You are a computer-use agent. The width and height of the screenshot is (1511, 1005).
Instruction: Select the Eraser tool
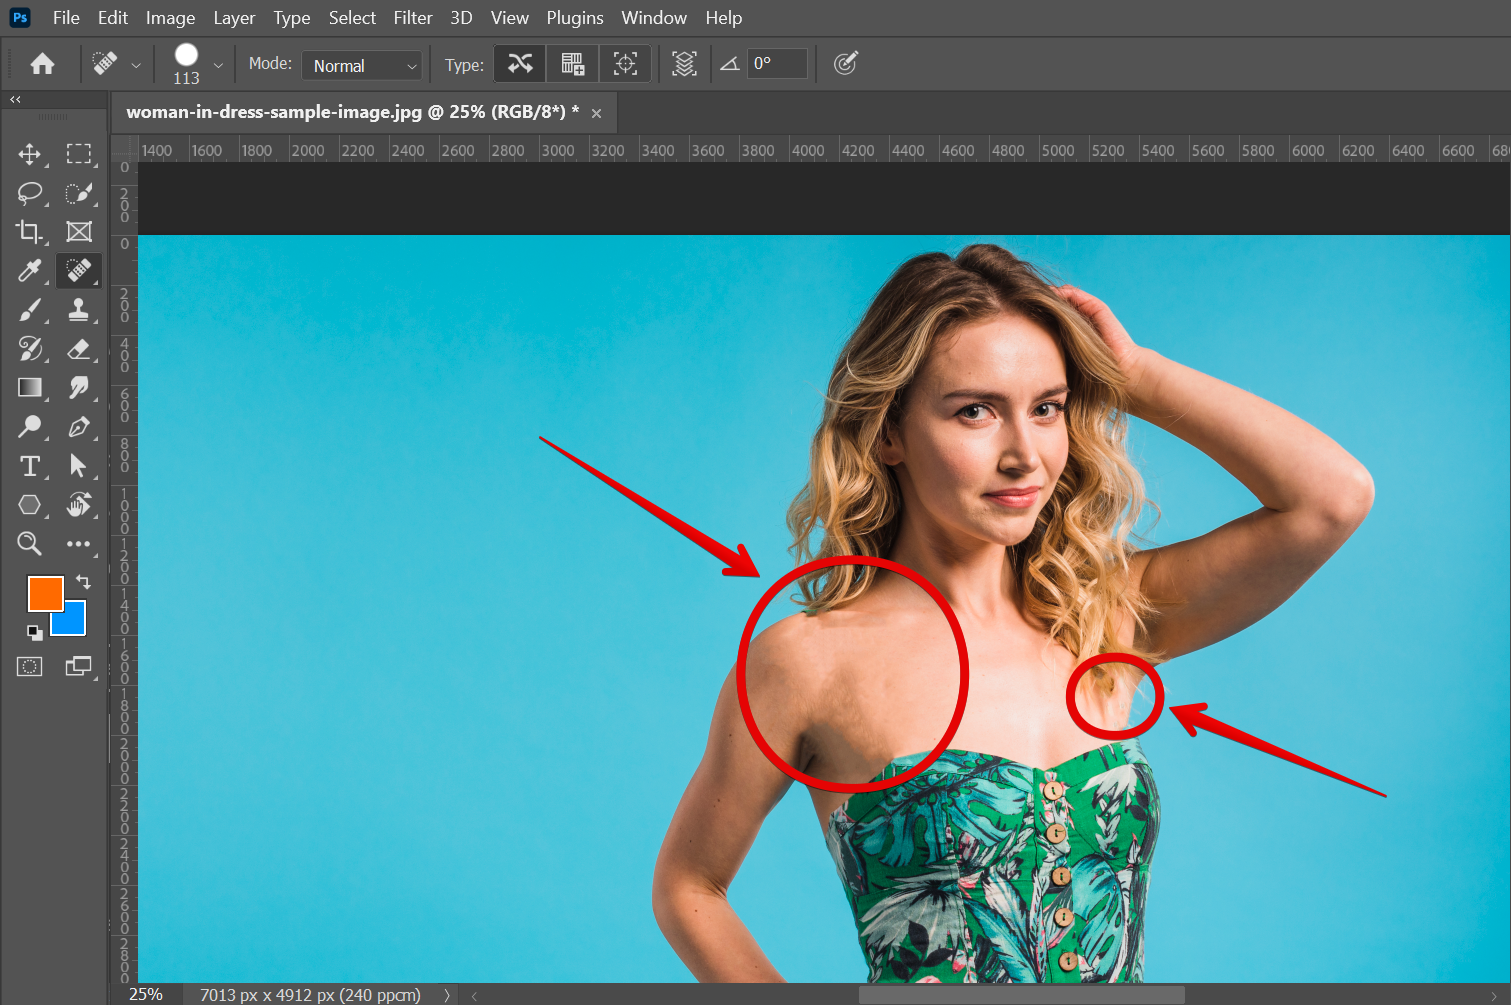point(78,349)
